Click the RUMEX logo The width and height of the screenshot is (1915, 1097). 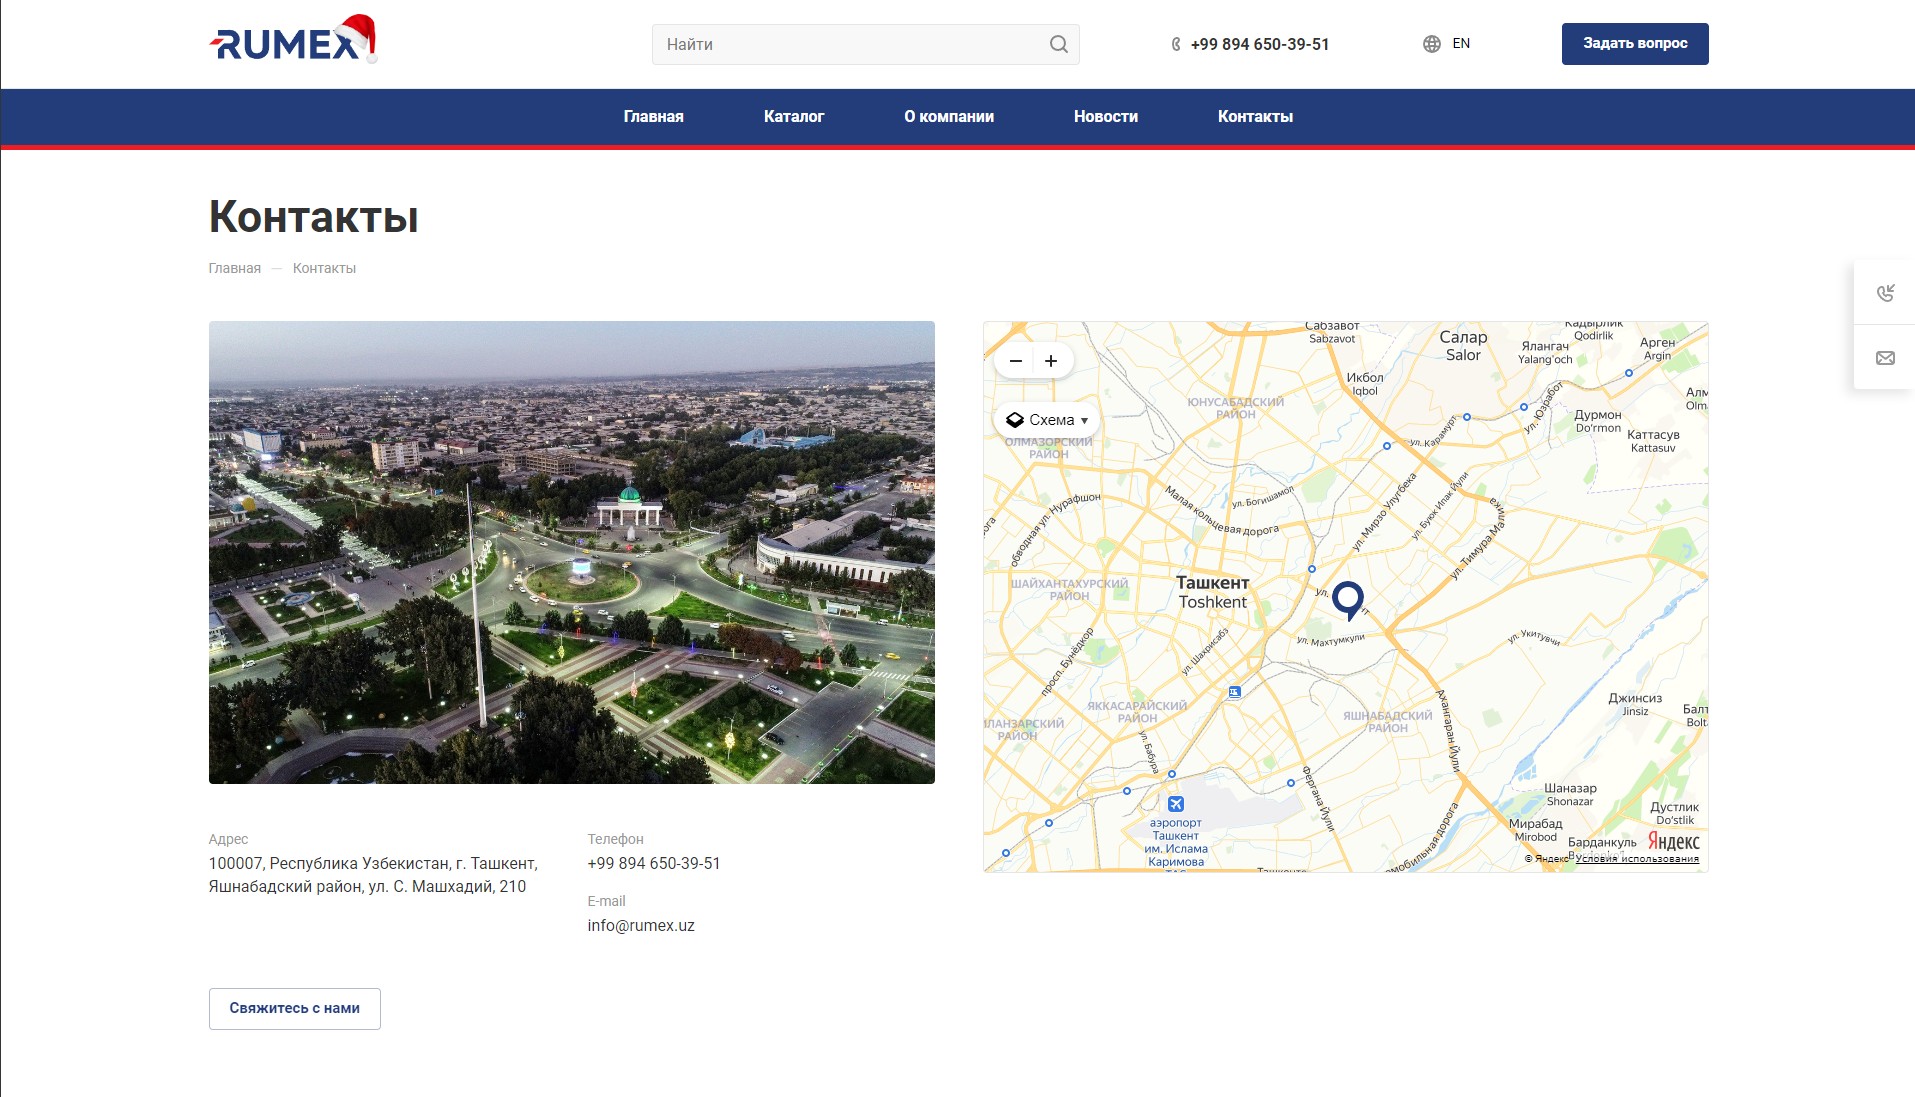click(293, 40)
